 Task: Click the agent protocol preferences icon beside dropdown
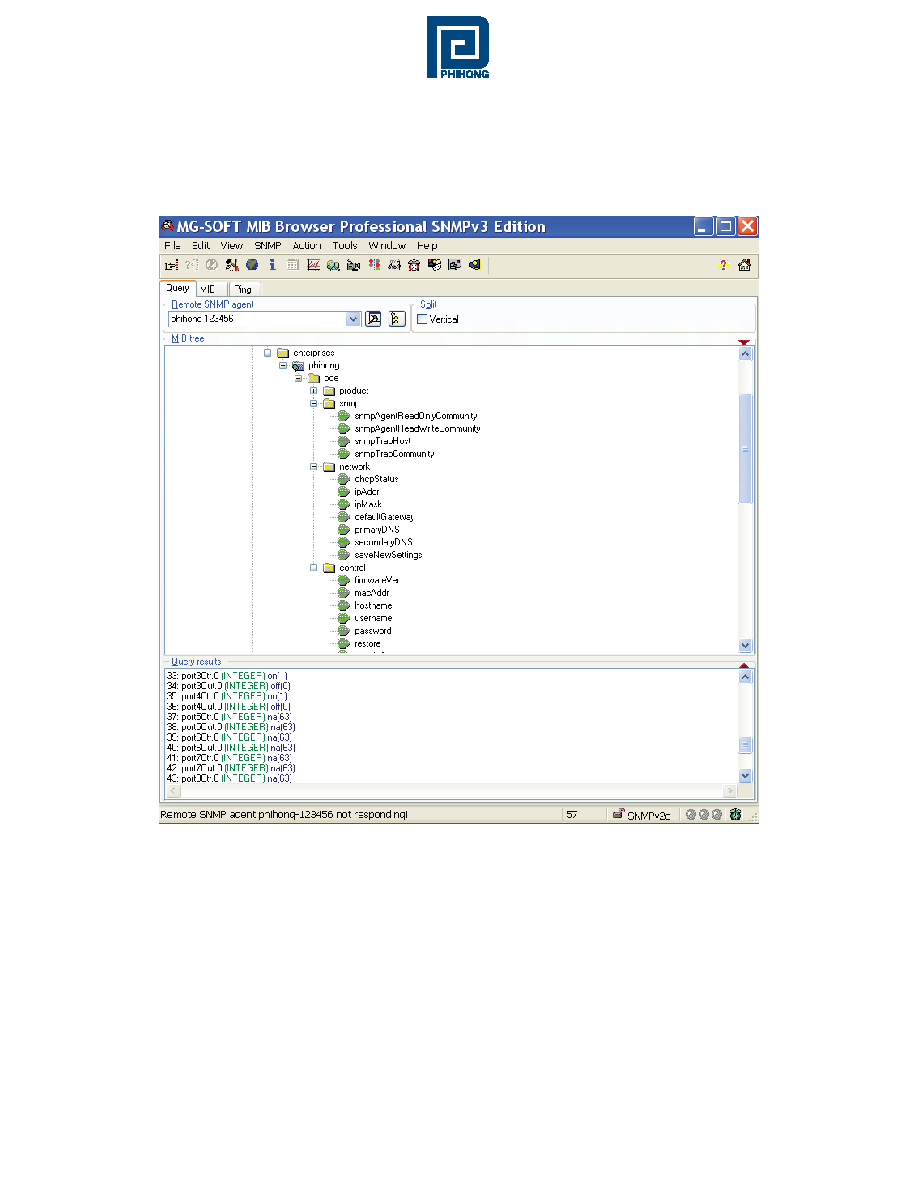[373, 319]
